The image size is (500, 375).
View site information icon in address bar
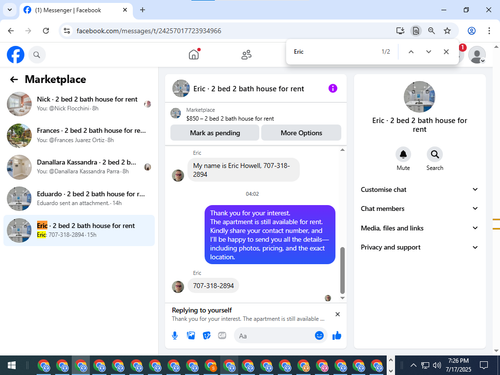(x=67, y=31)
